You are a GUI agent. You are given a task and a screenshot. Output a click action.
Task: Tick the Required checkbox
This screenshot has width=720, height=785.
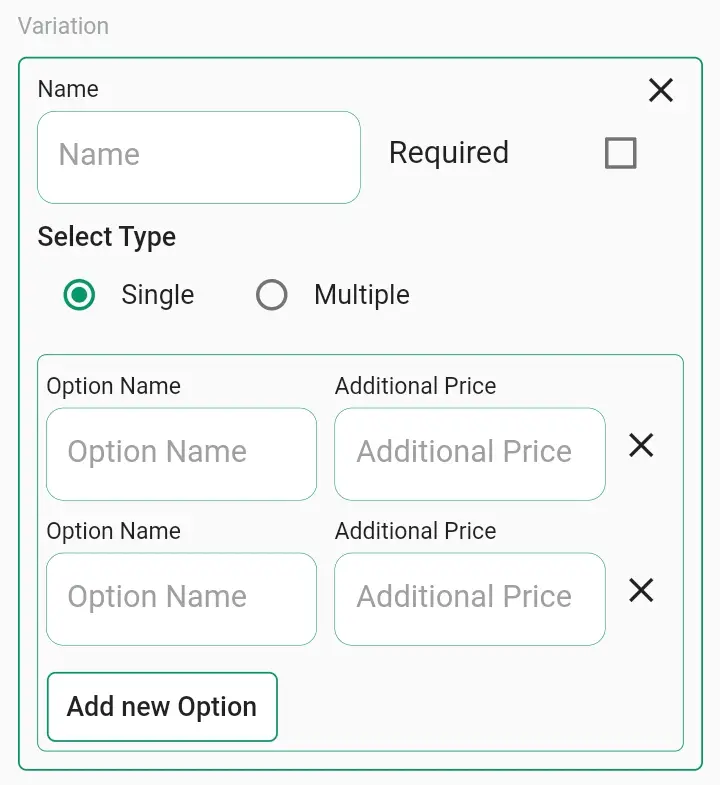[620, 153]
